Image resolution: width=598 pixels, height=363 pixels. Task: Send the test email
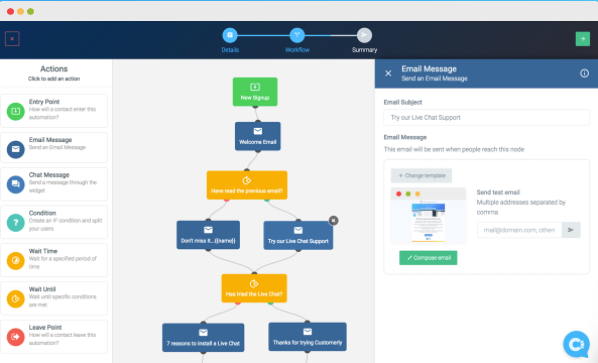pos(571,230)
